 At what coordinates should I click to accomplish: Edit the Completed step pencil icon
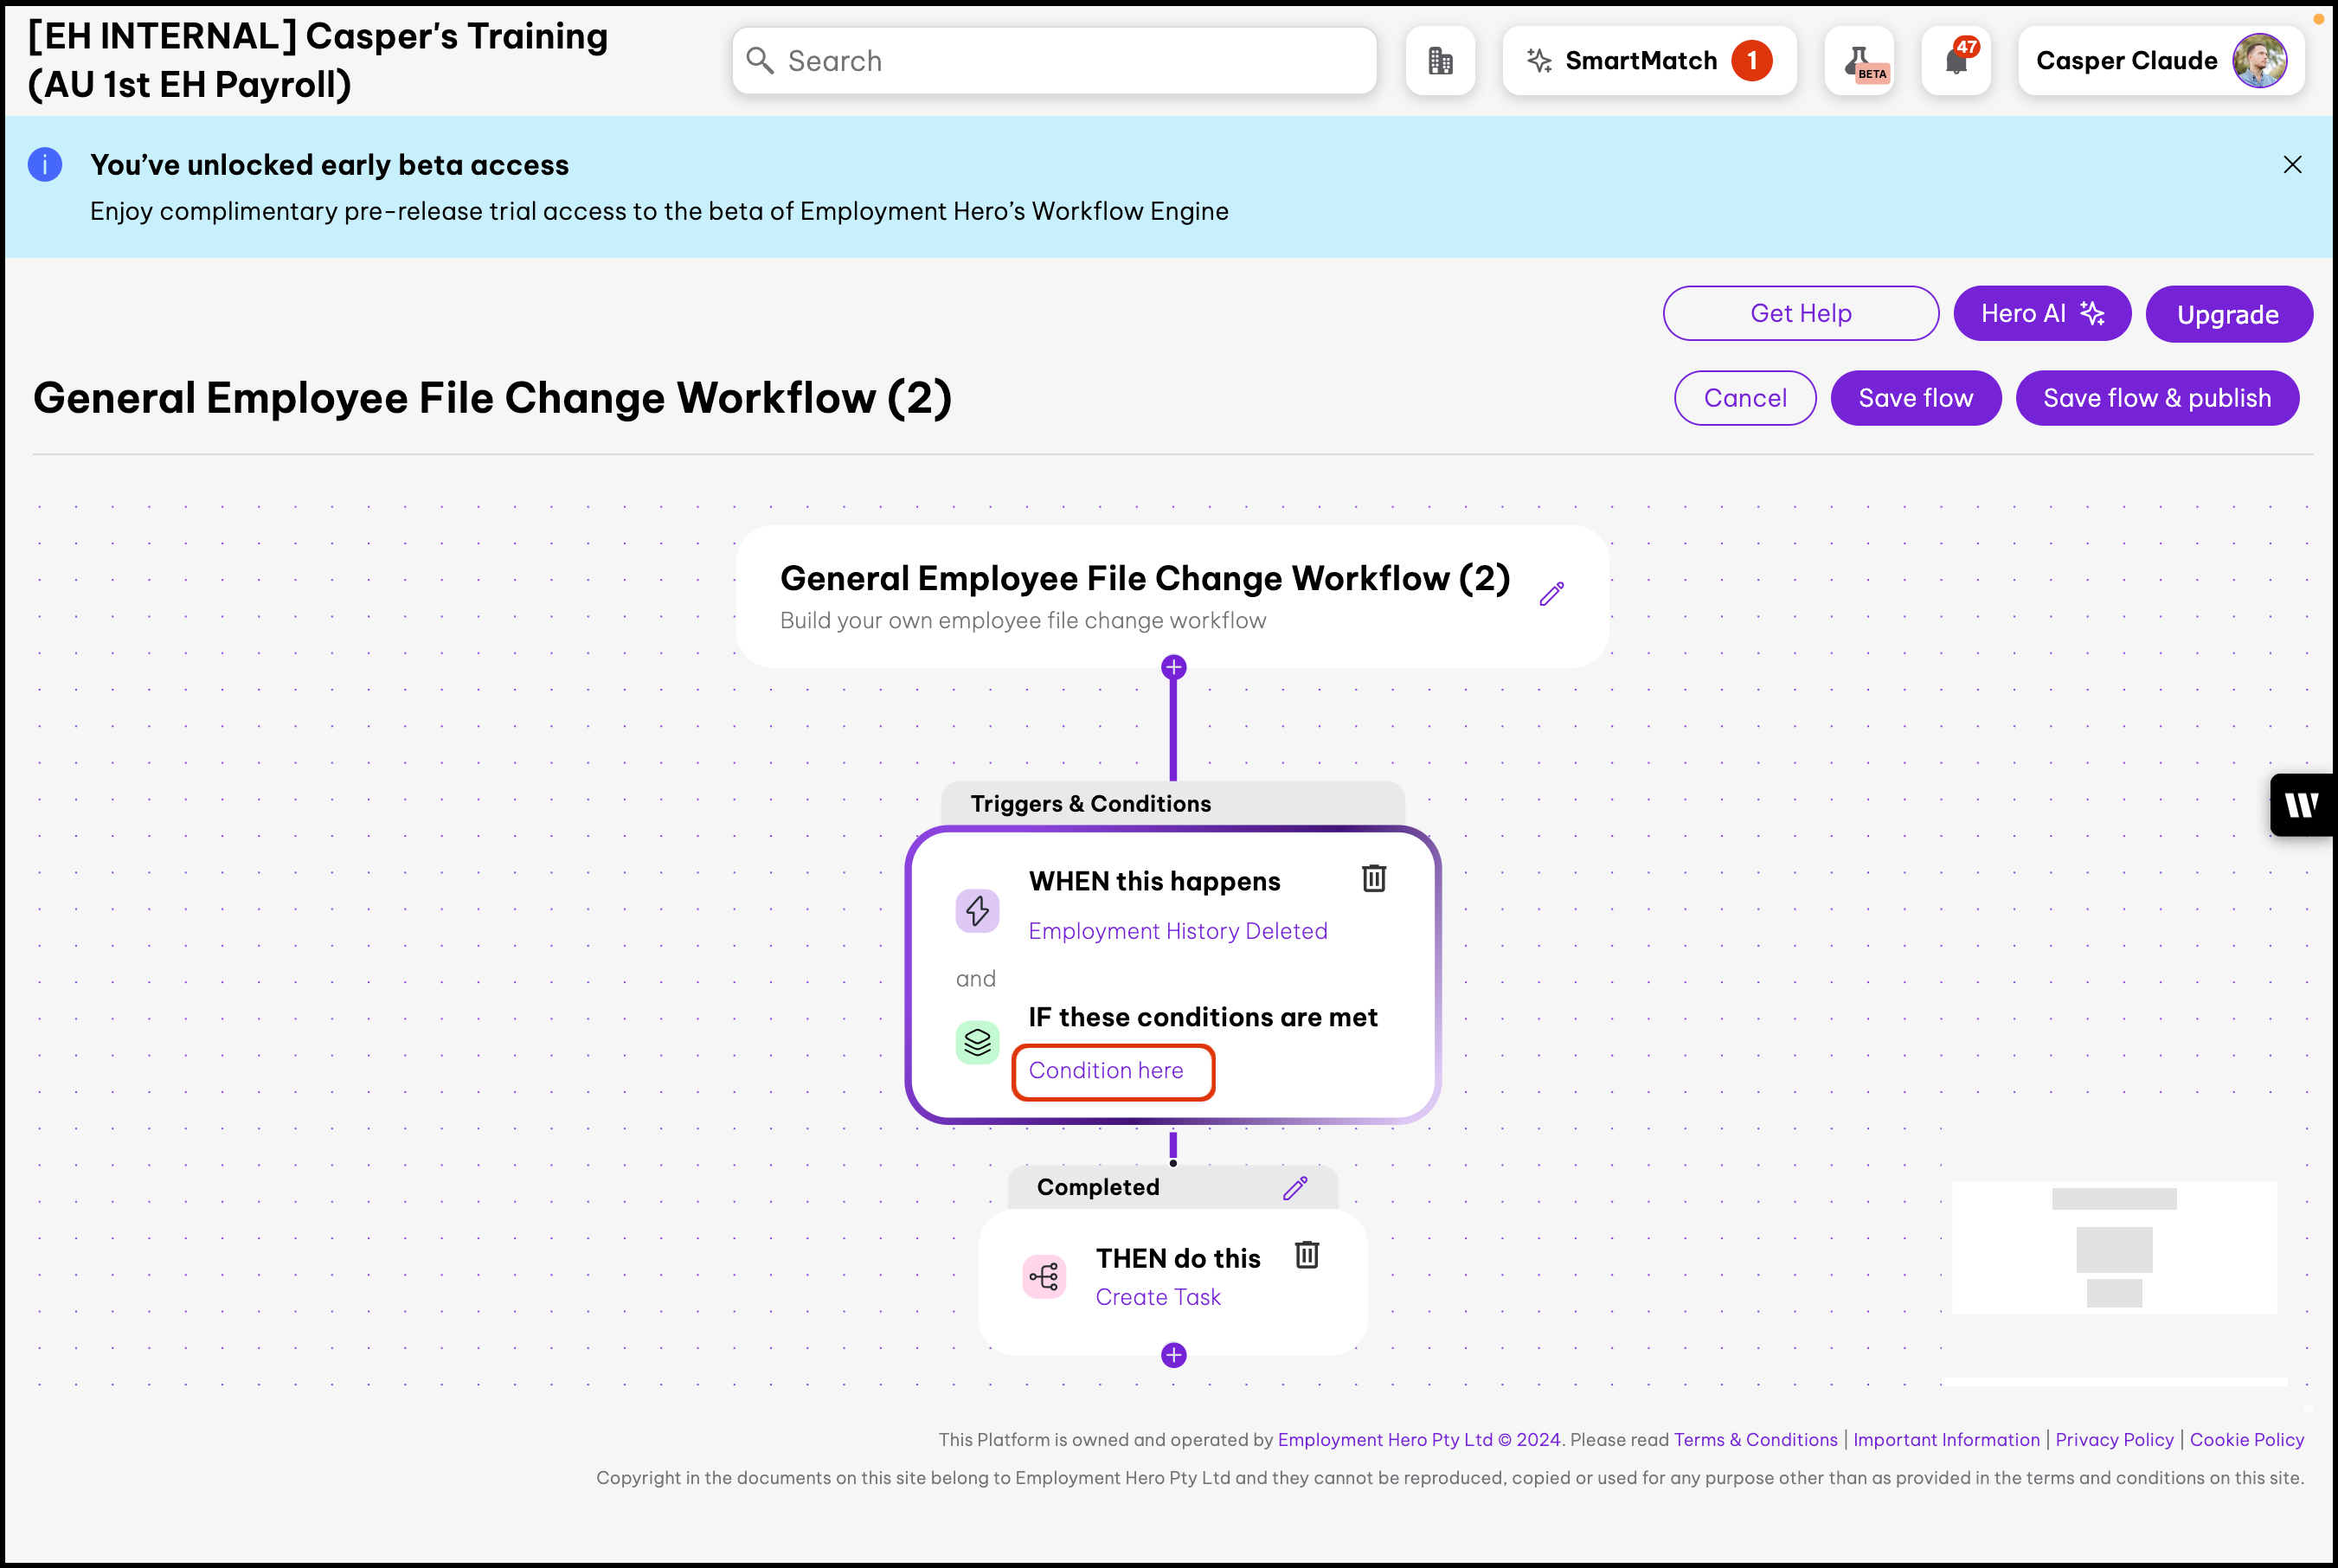pos(1295,1188)
